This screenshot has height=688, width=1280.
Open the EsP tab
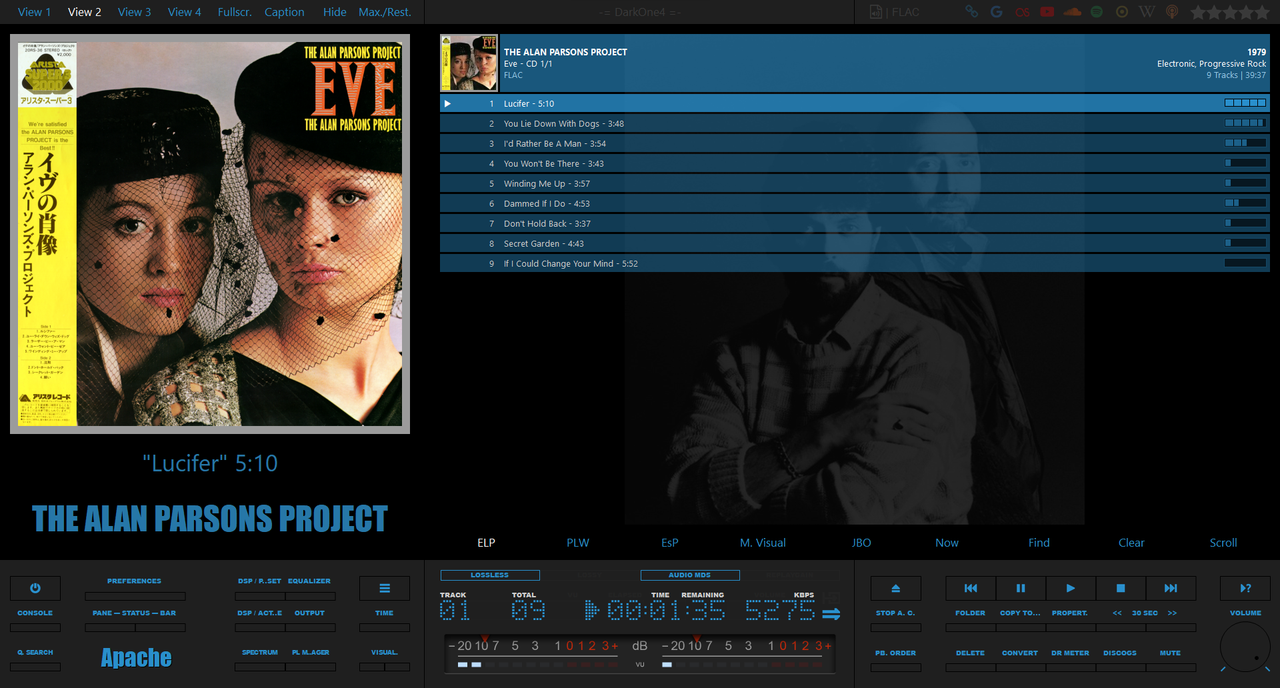tap(670, 543)
